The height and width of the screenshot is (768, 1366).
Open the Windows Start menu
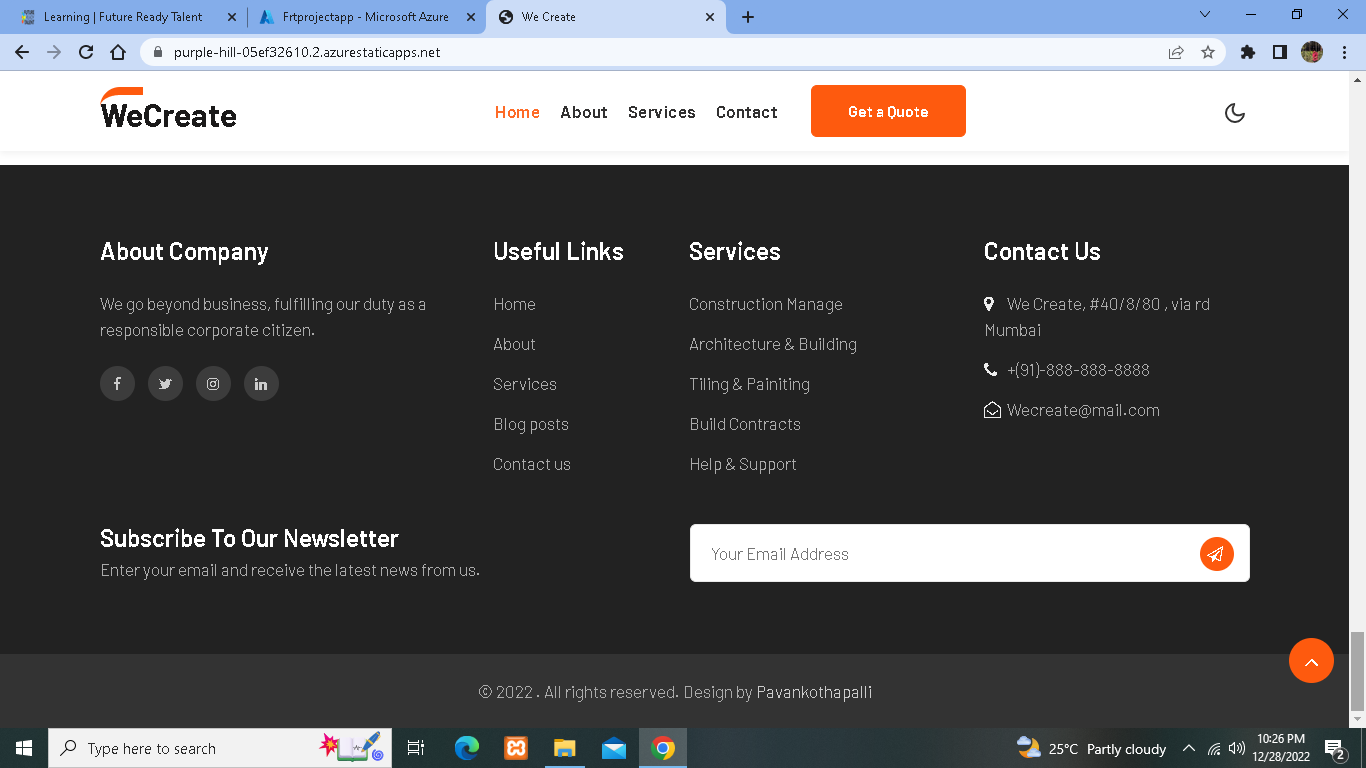[x=24, y=748]
